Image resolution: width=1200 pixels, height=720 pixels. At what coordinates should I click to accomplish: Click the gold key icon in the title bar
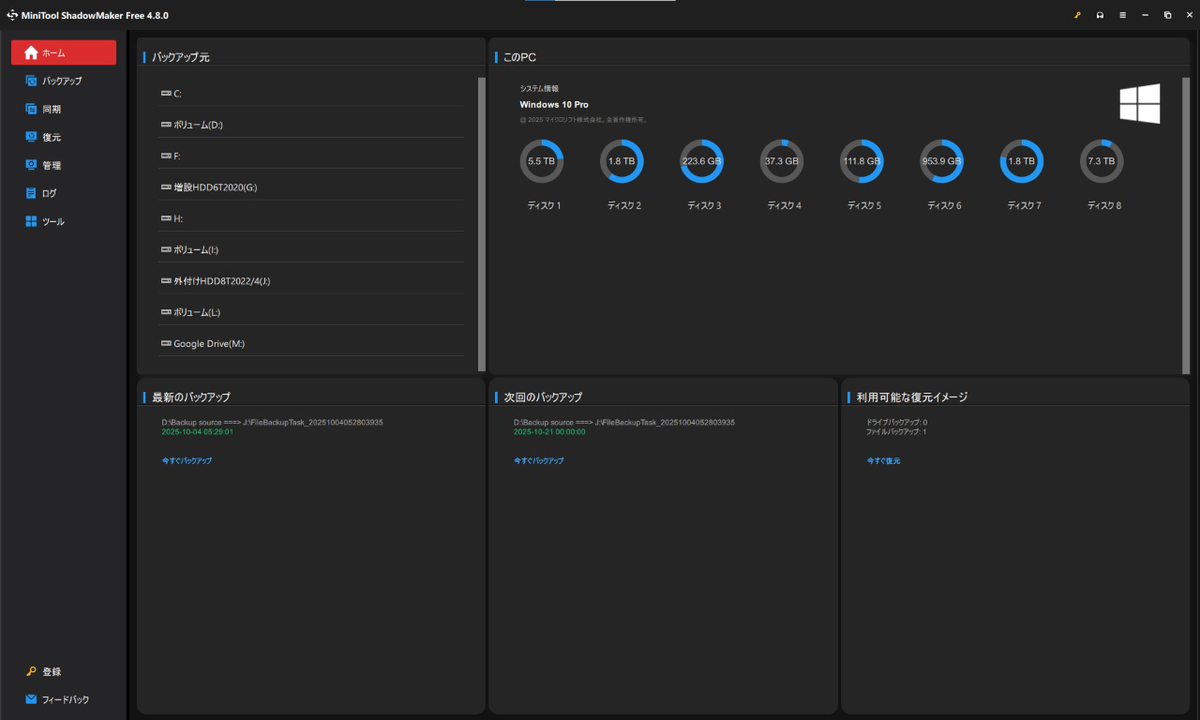[1077, 15]
